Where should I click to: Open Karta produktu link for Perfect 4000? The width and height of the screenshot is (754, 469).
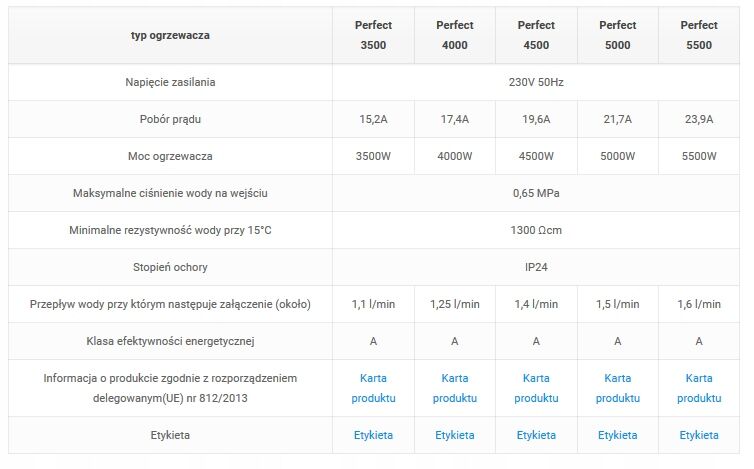pos(455,388)
